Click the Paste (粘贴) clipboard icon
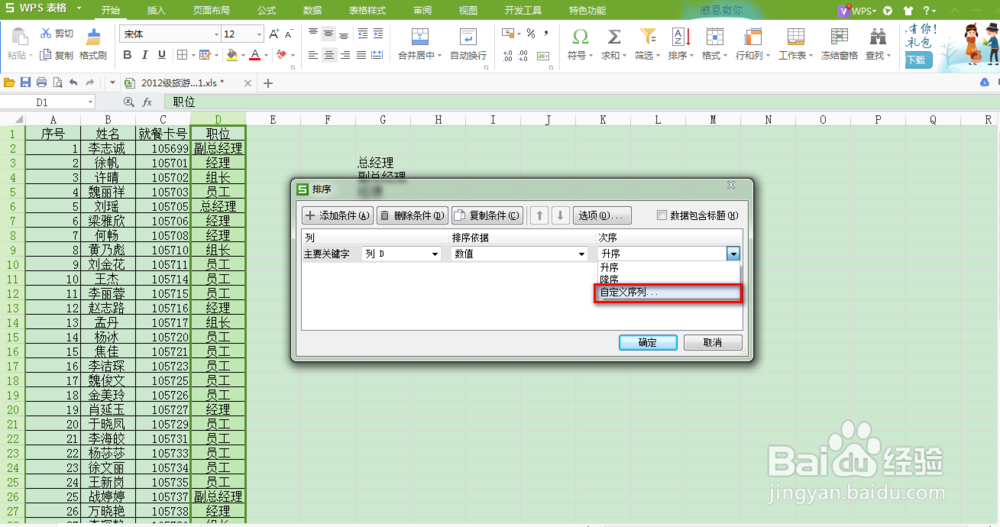The width and height of the screenshot is (1000, 527). 19,37
